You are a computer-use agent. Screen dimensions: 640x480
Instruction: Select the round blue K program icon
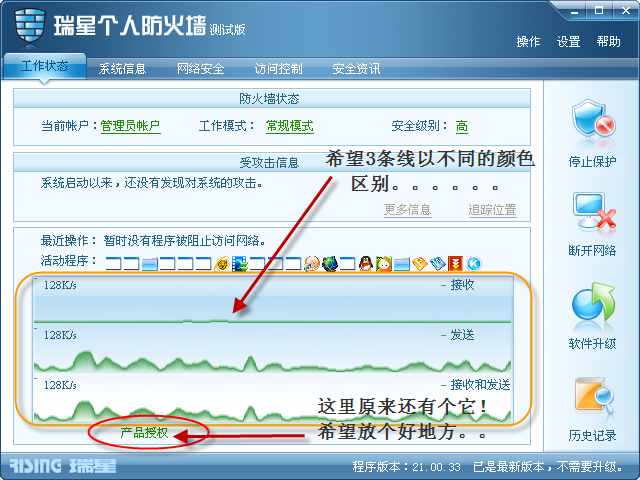[473, 264]
